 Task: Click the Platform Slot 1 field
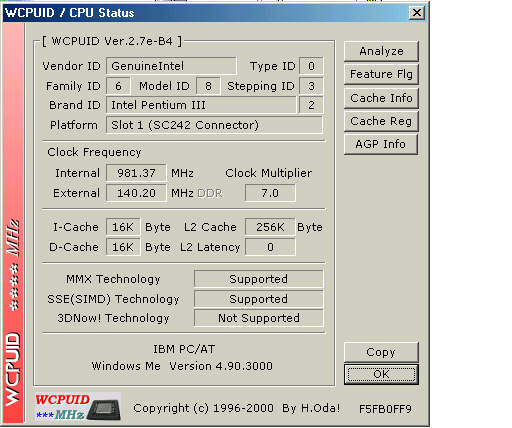tap(214, 125)
